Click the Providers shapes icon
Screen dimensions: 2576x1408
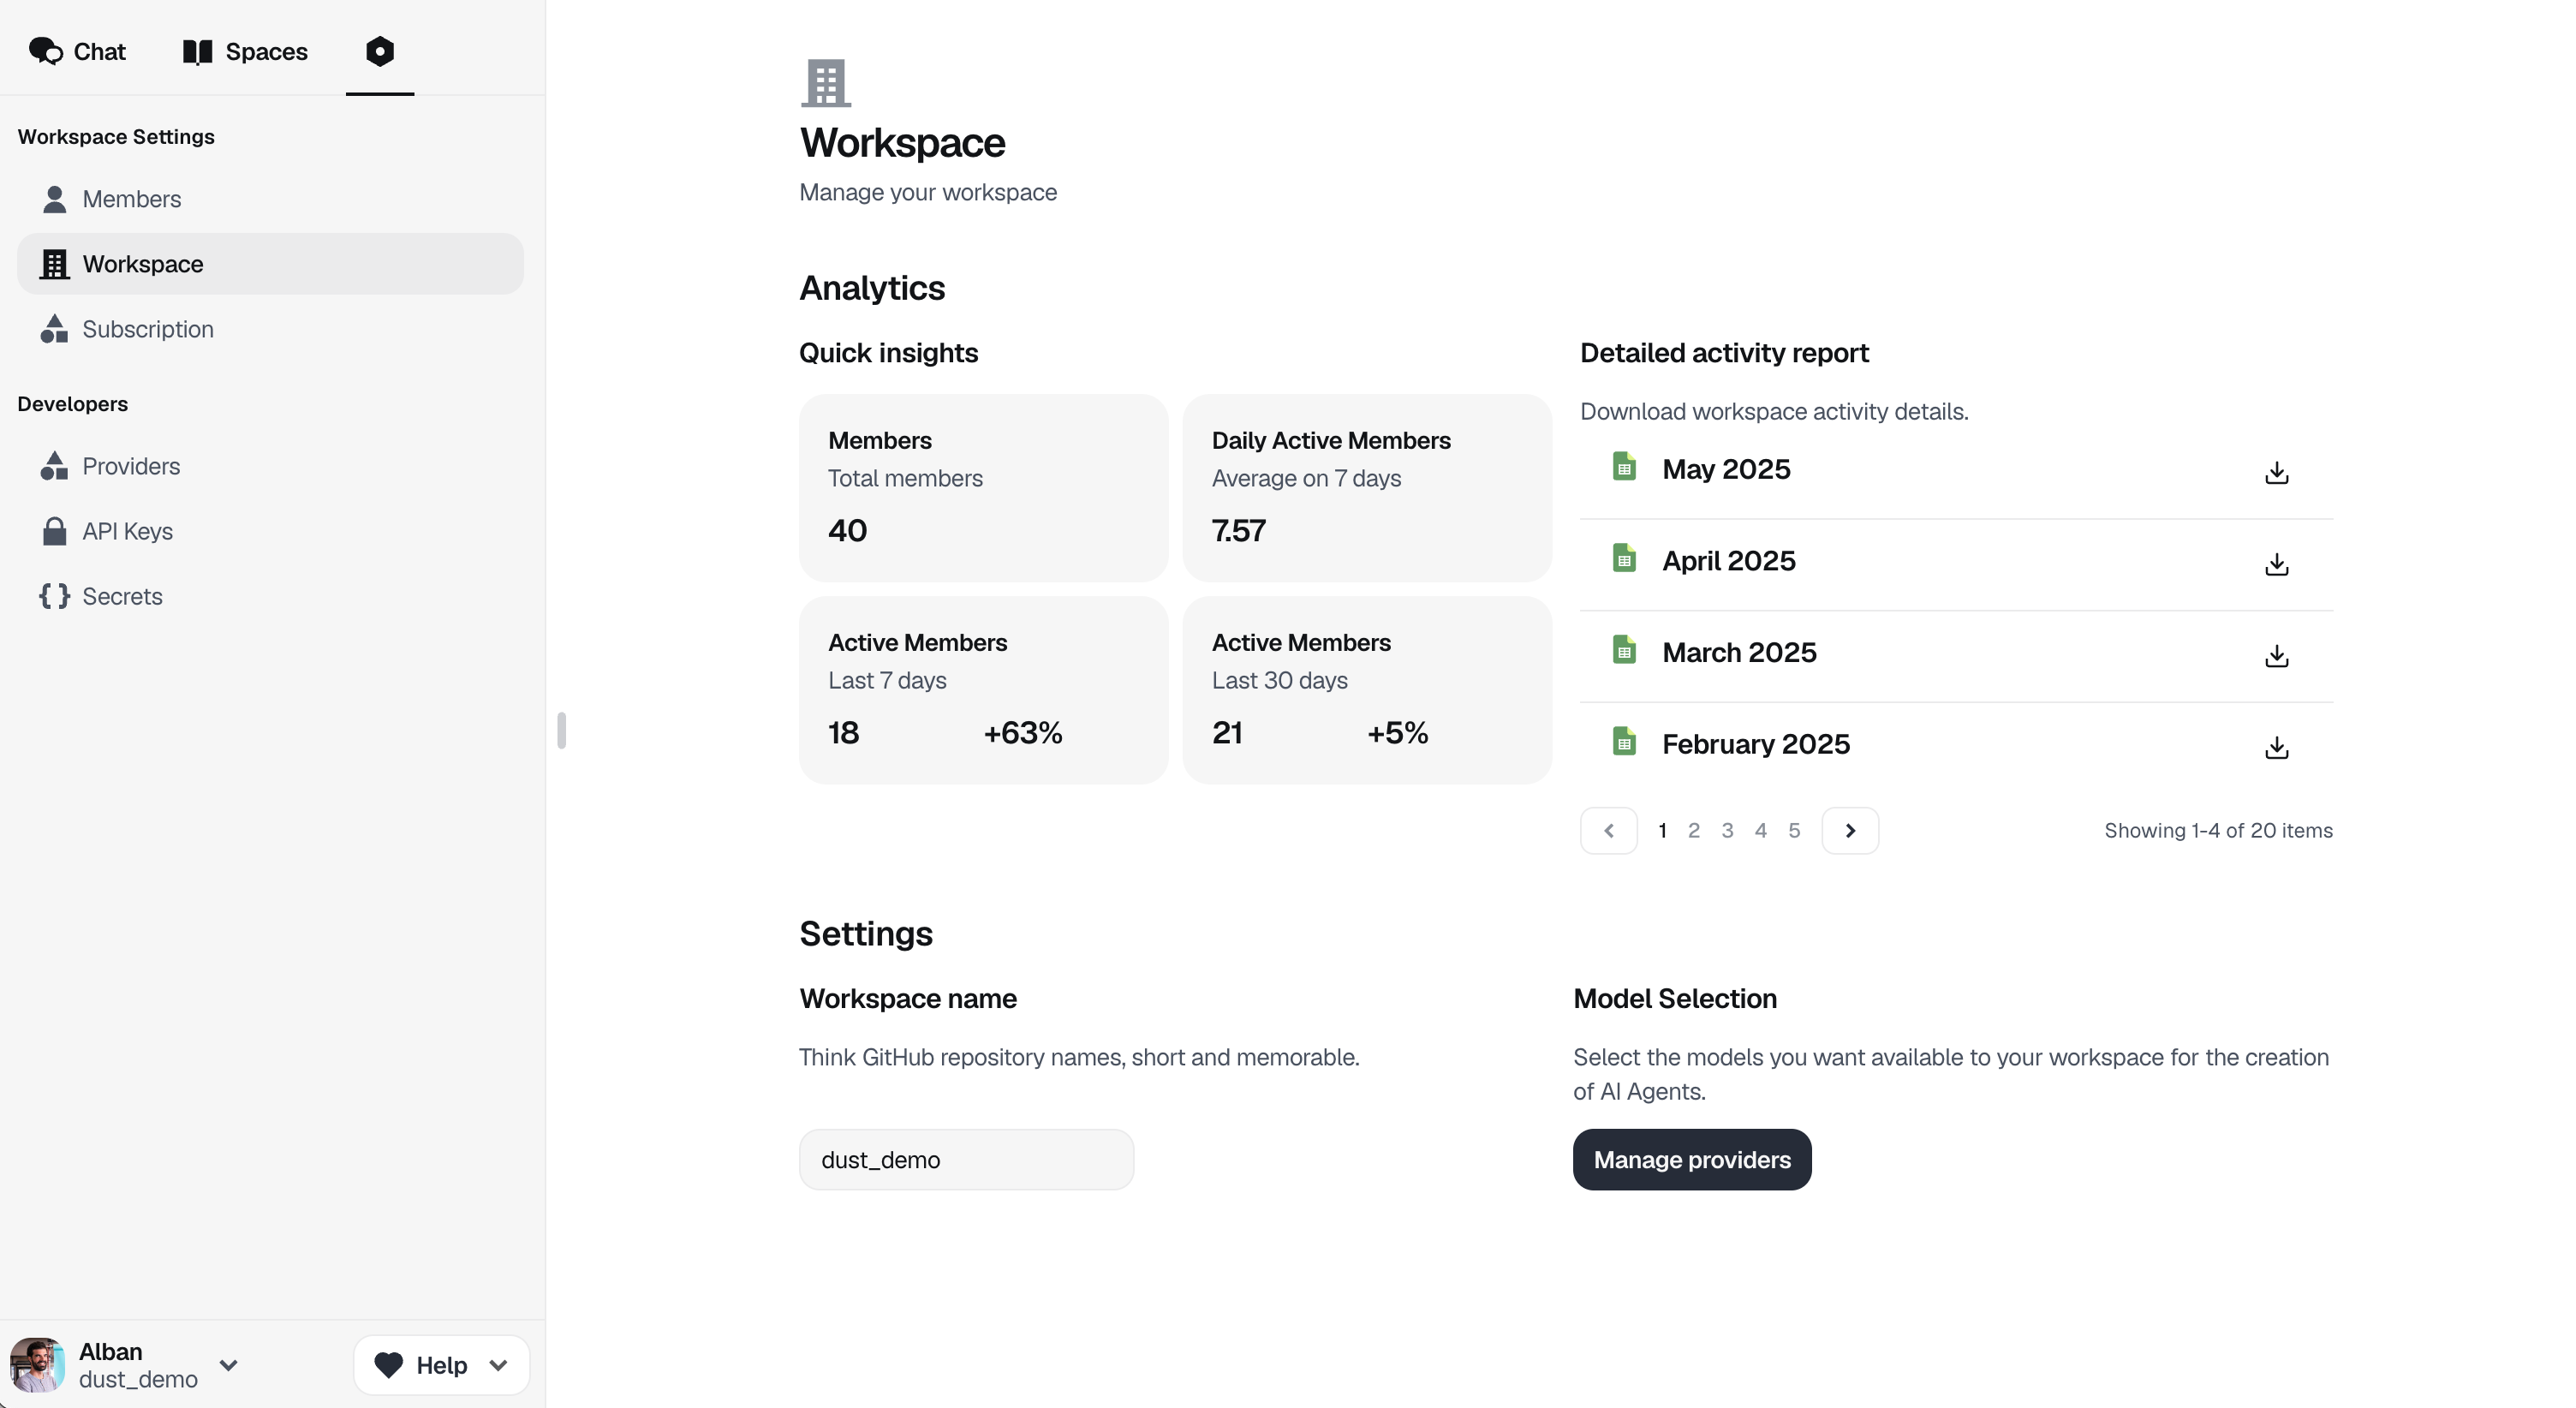tap(55, 466)
